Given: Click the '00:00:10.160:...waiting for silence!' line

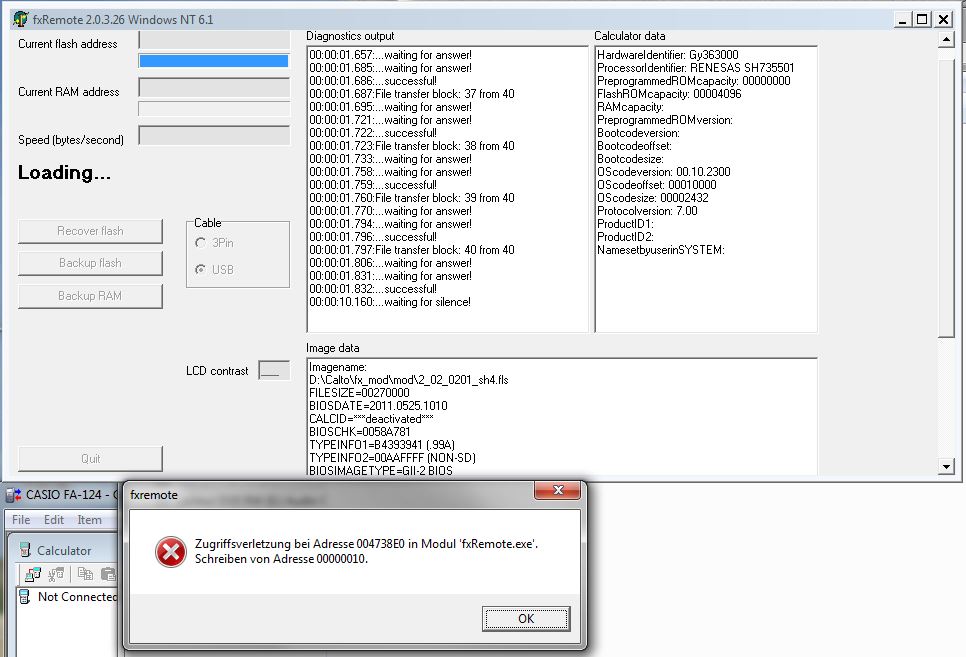Looking at the screenshot, I should tap(390, 302).
